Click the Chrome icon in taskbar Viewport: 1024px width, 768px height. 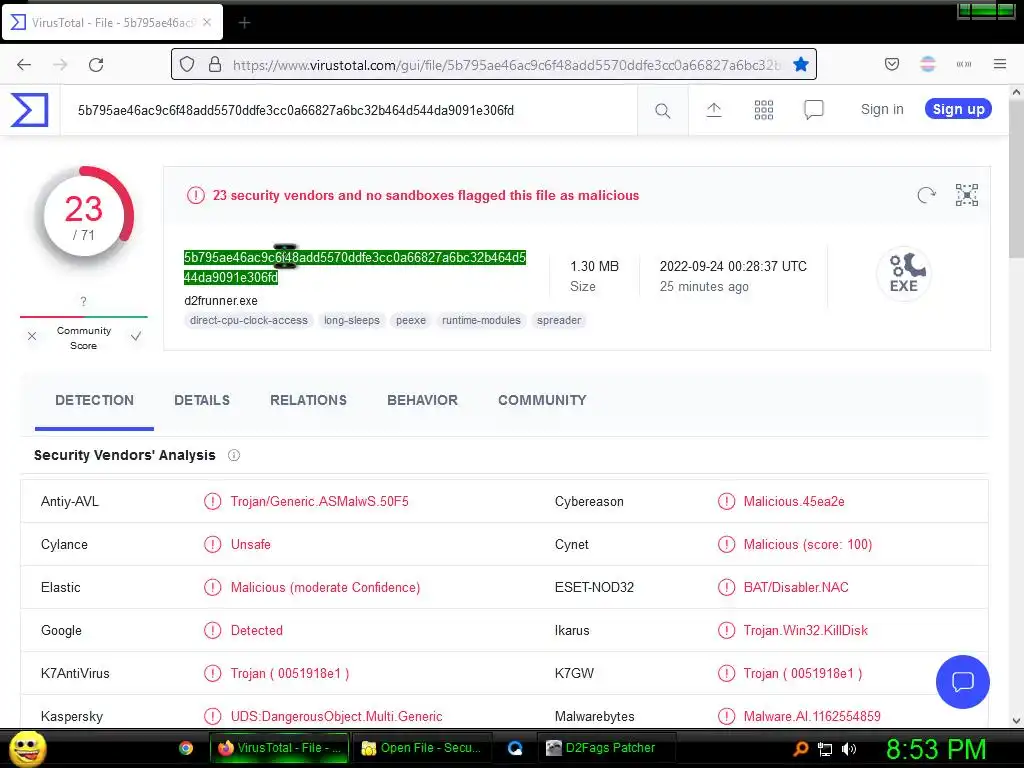point(186,748)
